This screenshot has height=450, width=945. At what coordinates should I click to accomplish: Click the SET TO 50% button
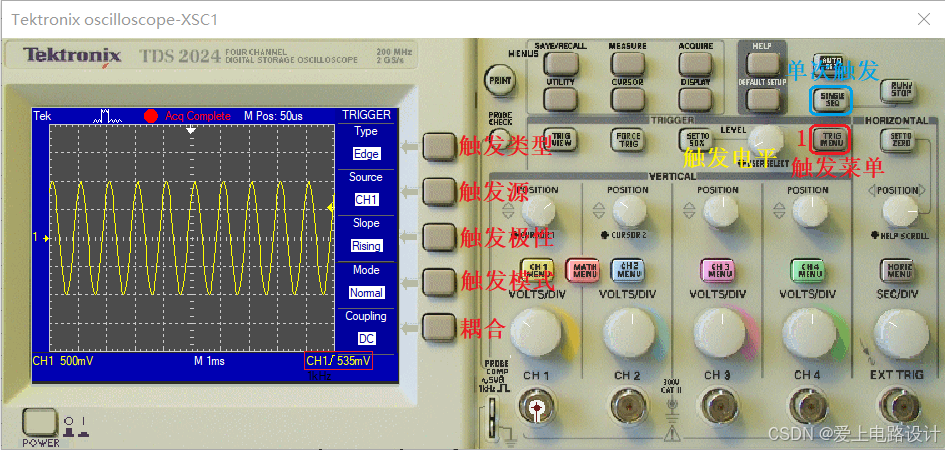(695, 140)
